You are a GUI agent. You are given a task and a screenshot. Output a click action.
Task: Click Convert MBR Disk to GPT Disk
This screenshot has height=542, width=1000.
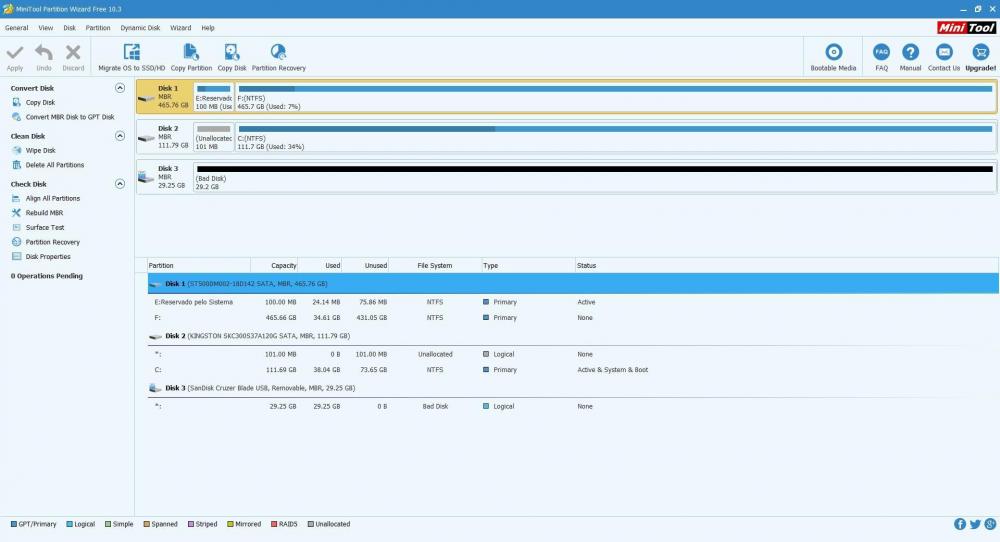point(70,117)
